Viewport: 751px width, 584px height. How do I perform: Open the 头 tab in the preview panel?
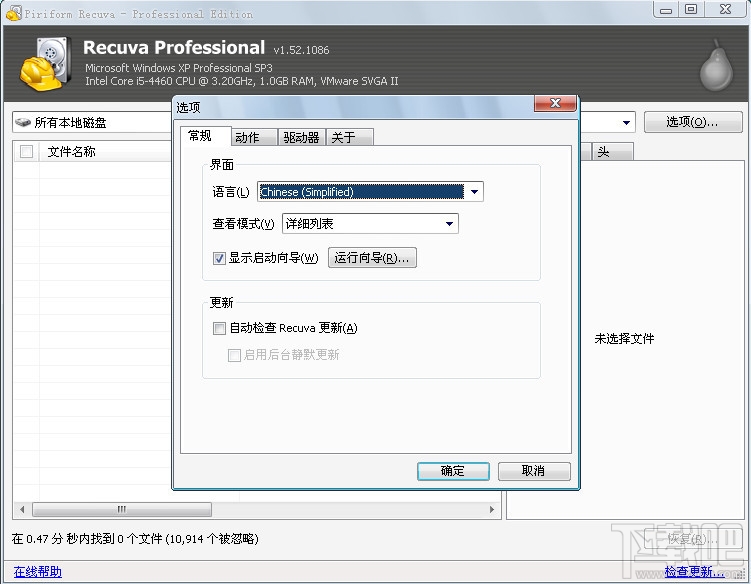point(612,152)
